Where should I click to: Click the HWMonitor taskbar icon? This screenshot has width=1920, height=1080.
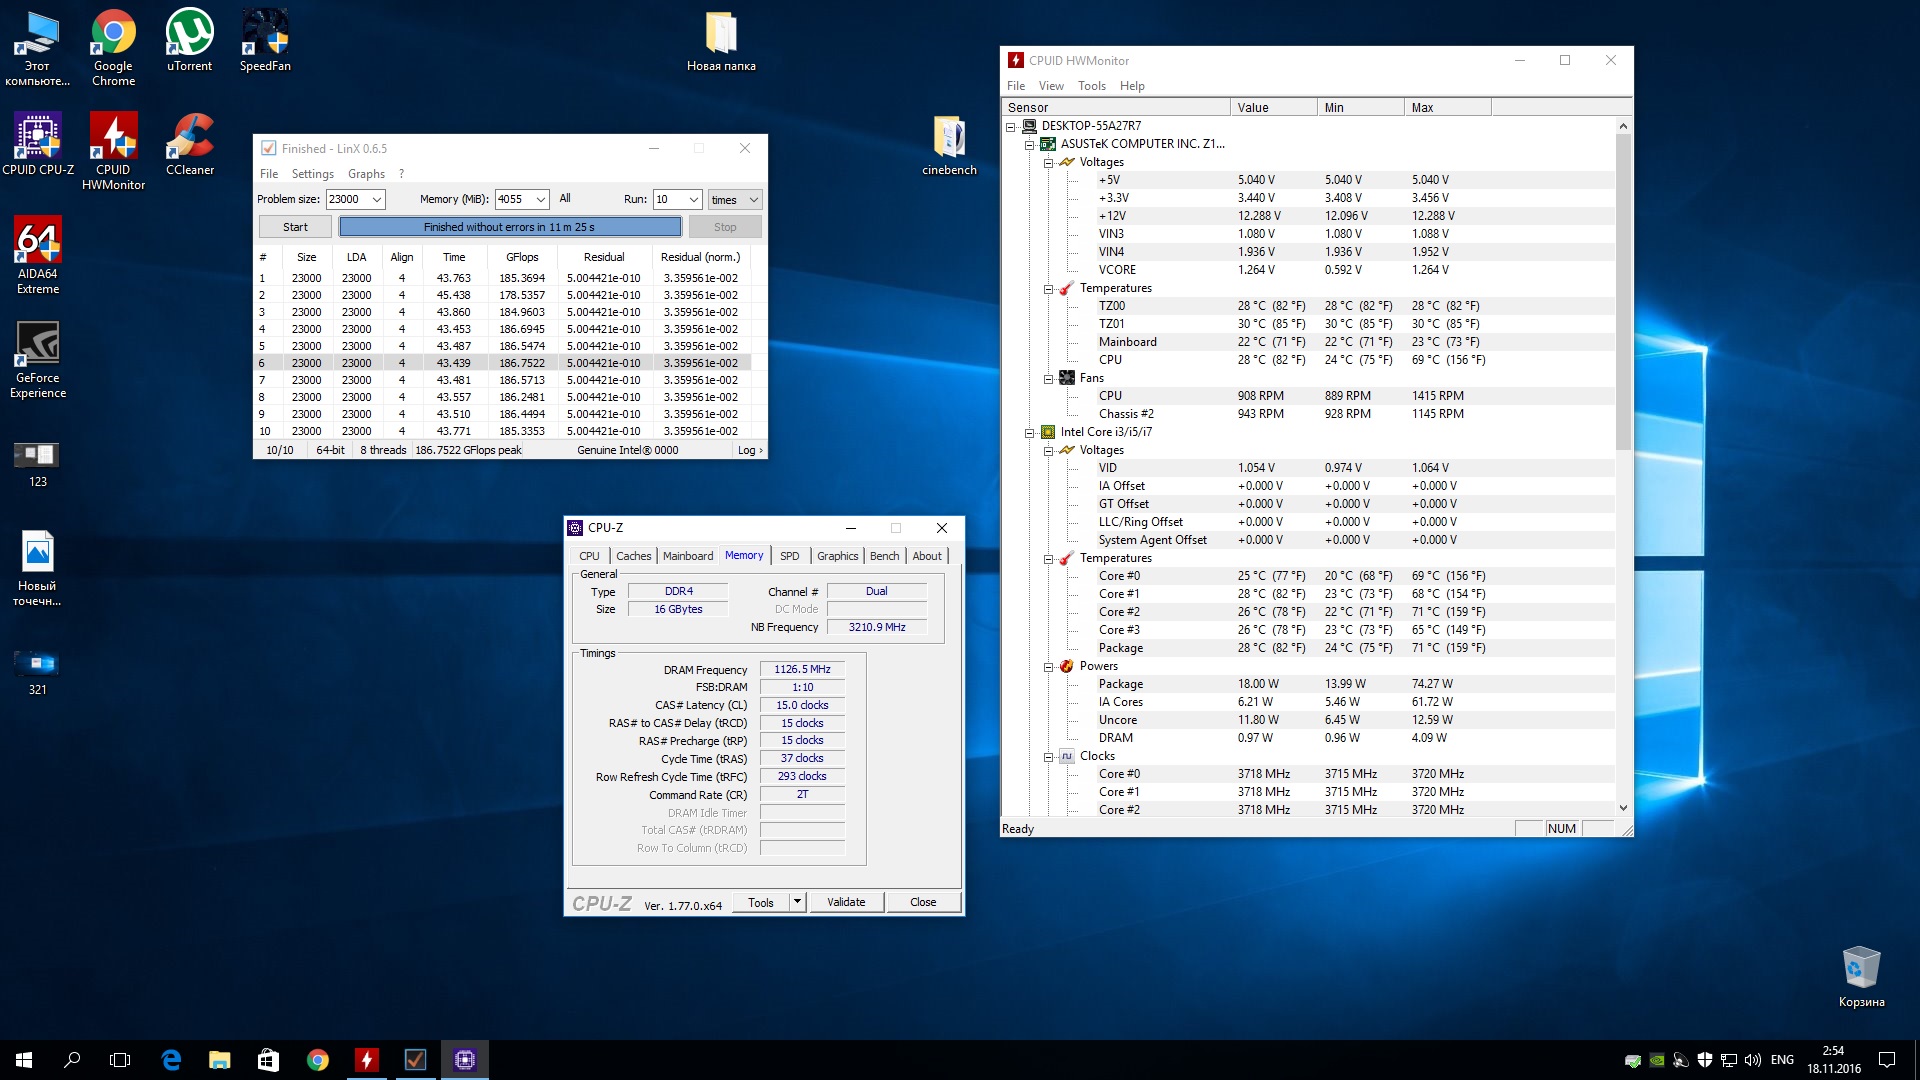tap(367, 1060)
